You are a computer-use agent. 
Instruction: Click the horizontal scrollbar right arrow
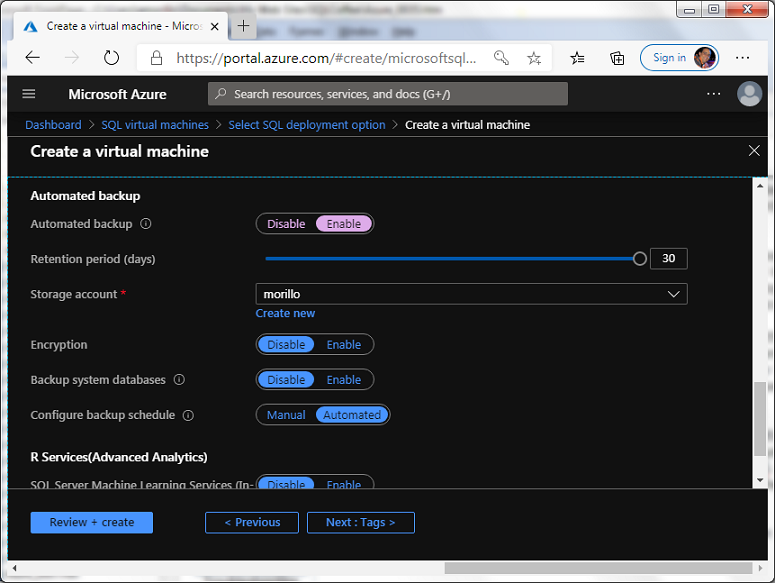click(760, 568)
